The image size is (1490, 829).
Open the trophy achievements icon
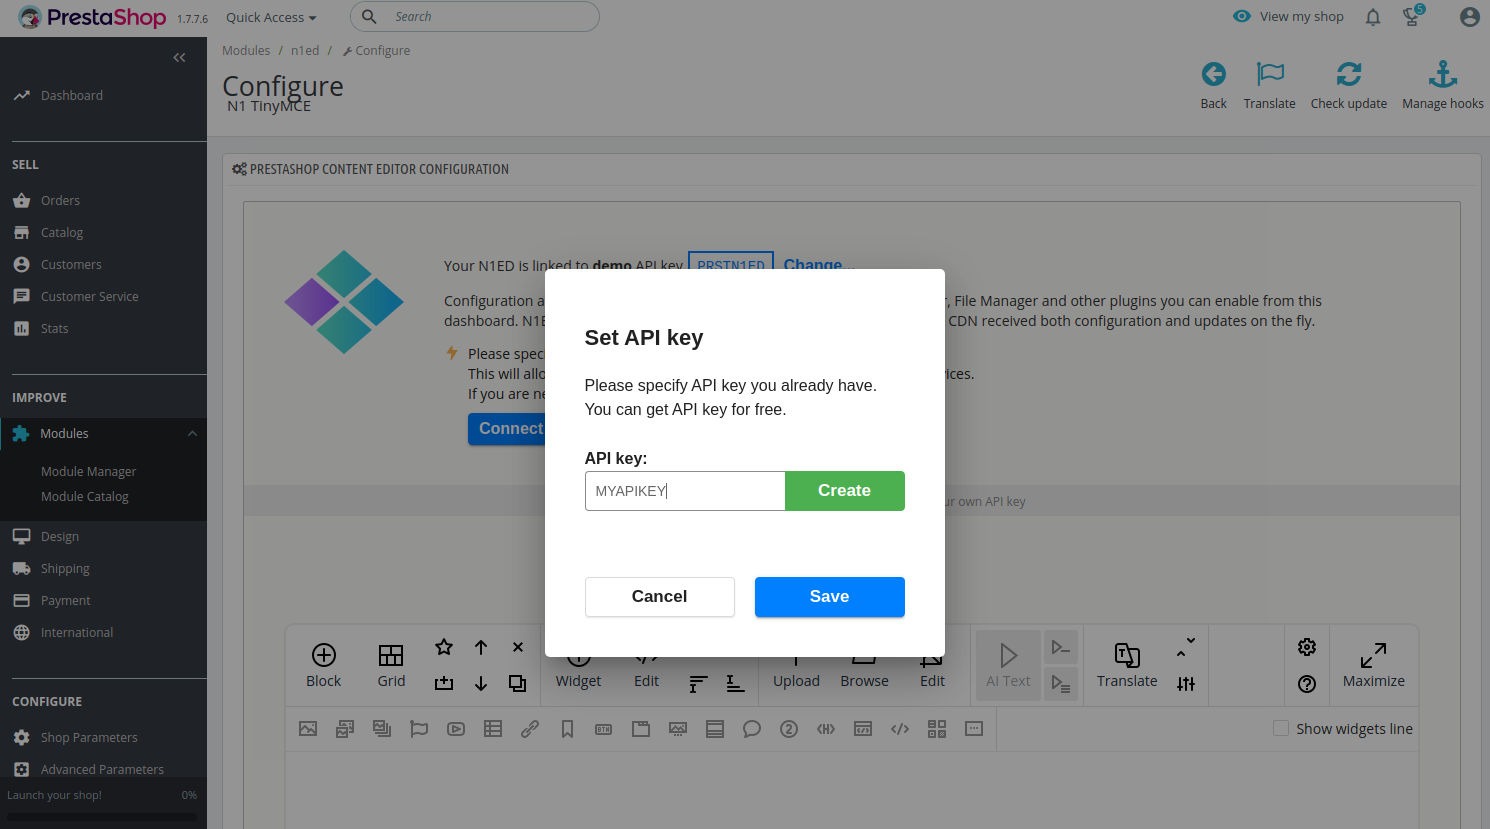pyautogui.click(x=1412, y=16)
